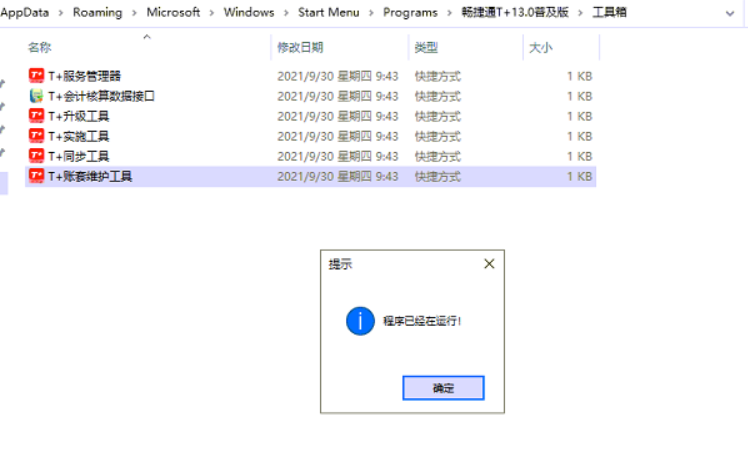Click 工具箱 folder in breadcrumb
The image size is (748, 476).
tap(609, 12)
